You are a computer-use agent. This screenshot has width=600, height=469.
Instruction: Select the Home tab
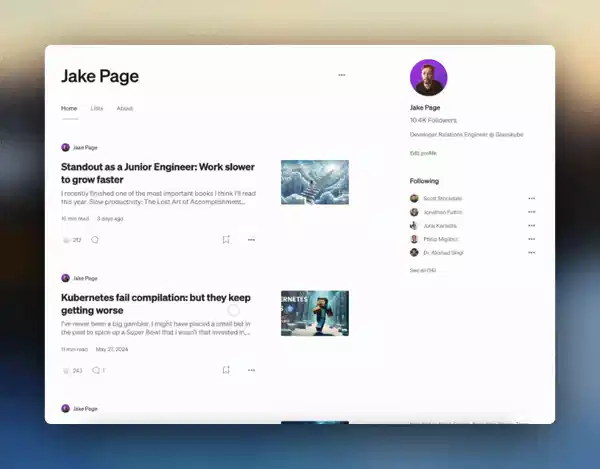pos(69,108)
